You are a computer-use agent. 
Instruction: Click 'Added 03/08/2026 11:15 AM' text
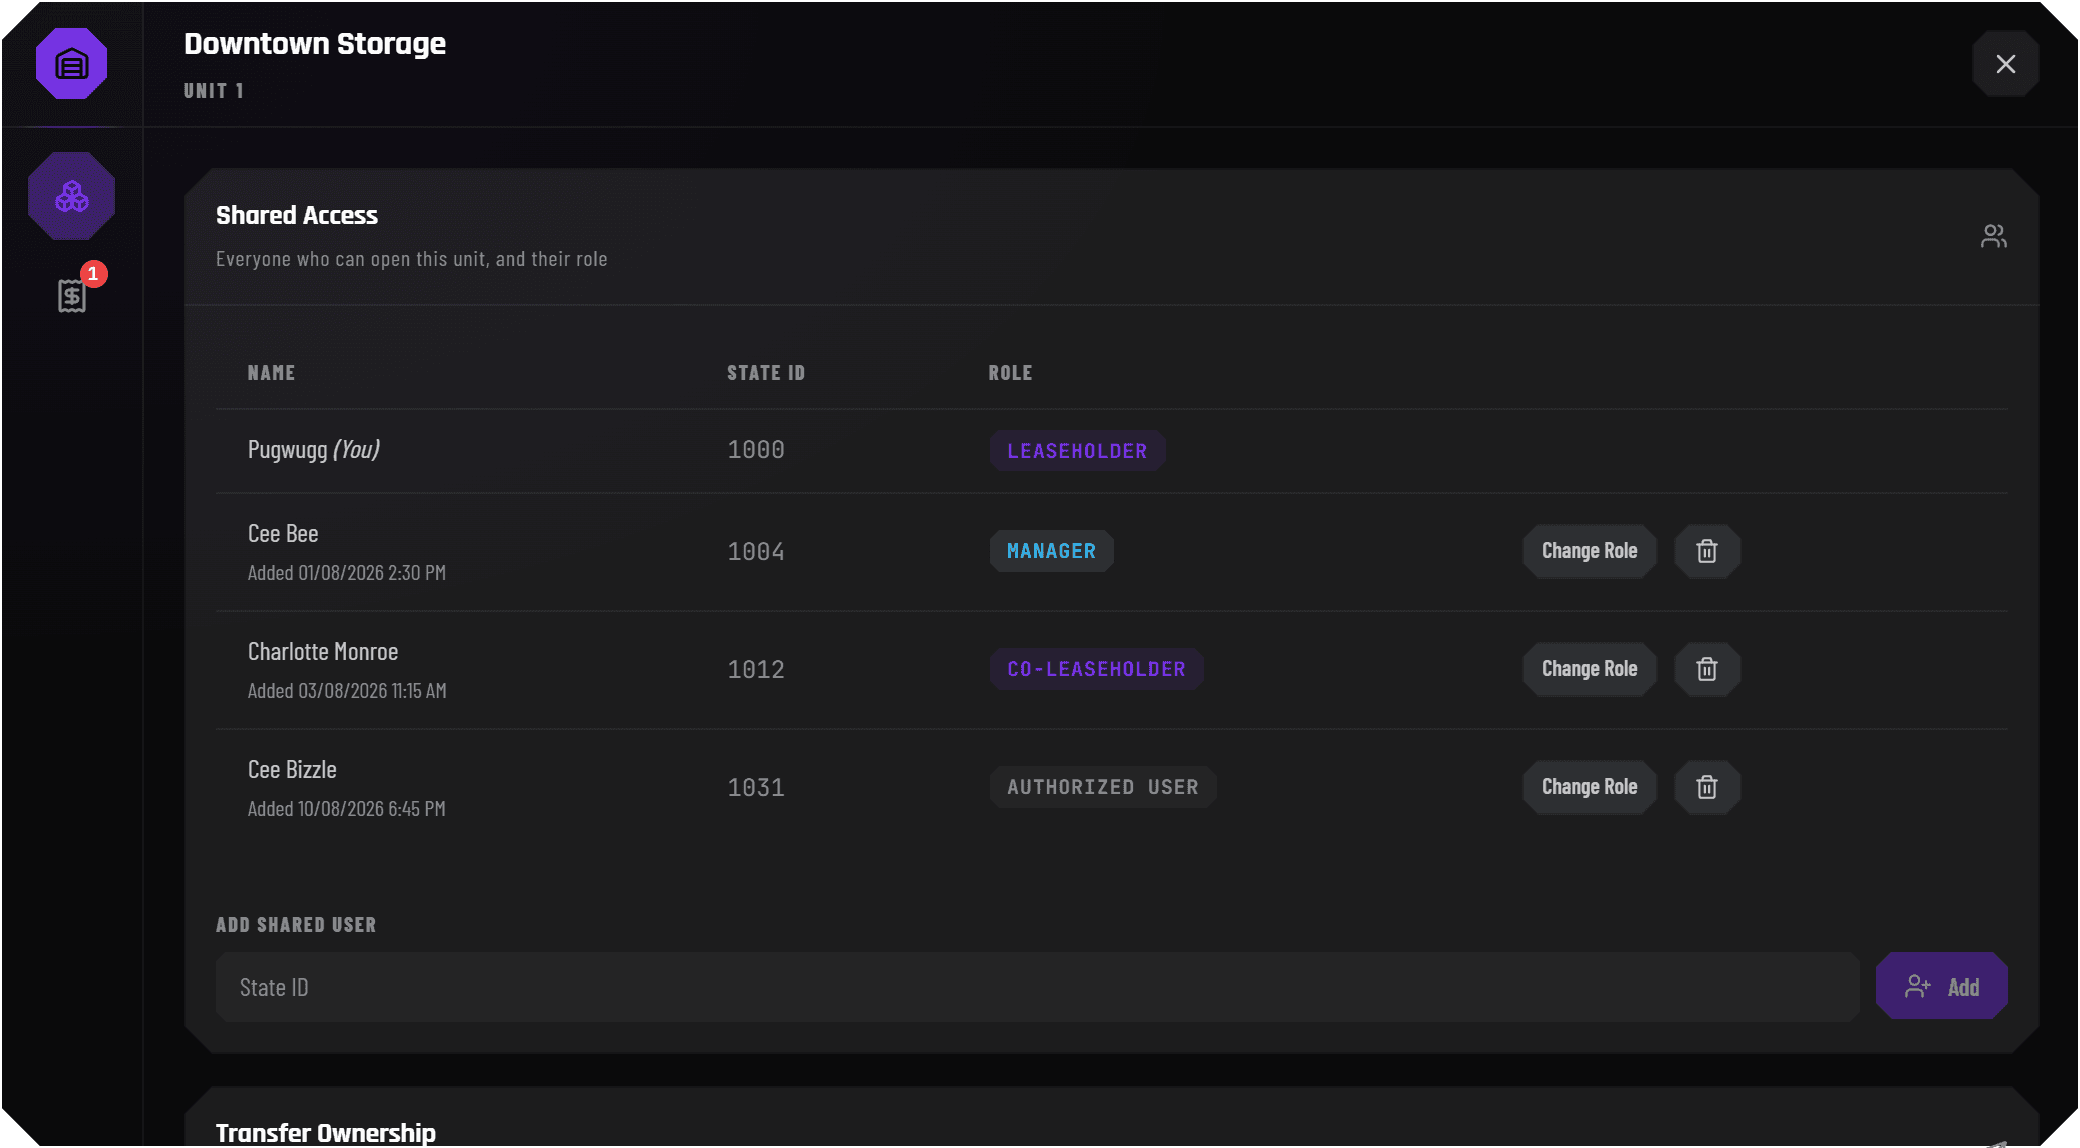click(347, 691)
